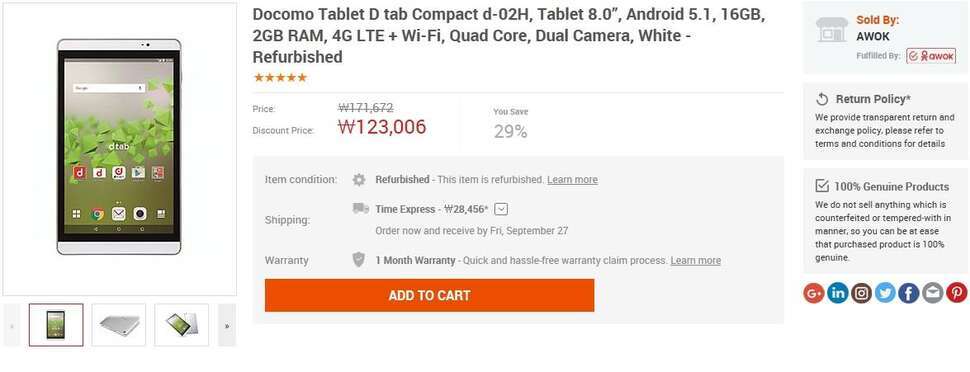The width and height of the screenshot is (970, 372).
Task: Share product on Pinterest
Action: click(956, 292)
